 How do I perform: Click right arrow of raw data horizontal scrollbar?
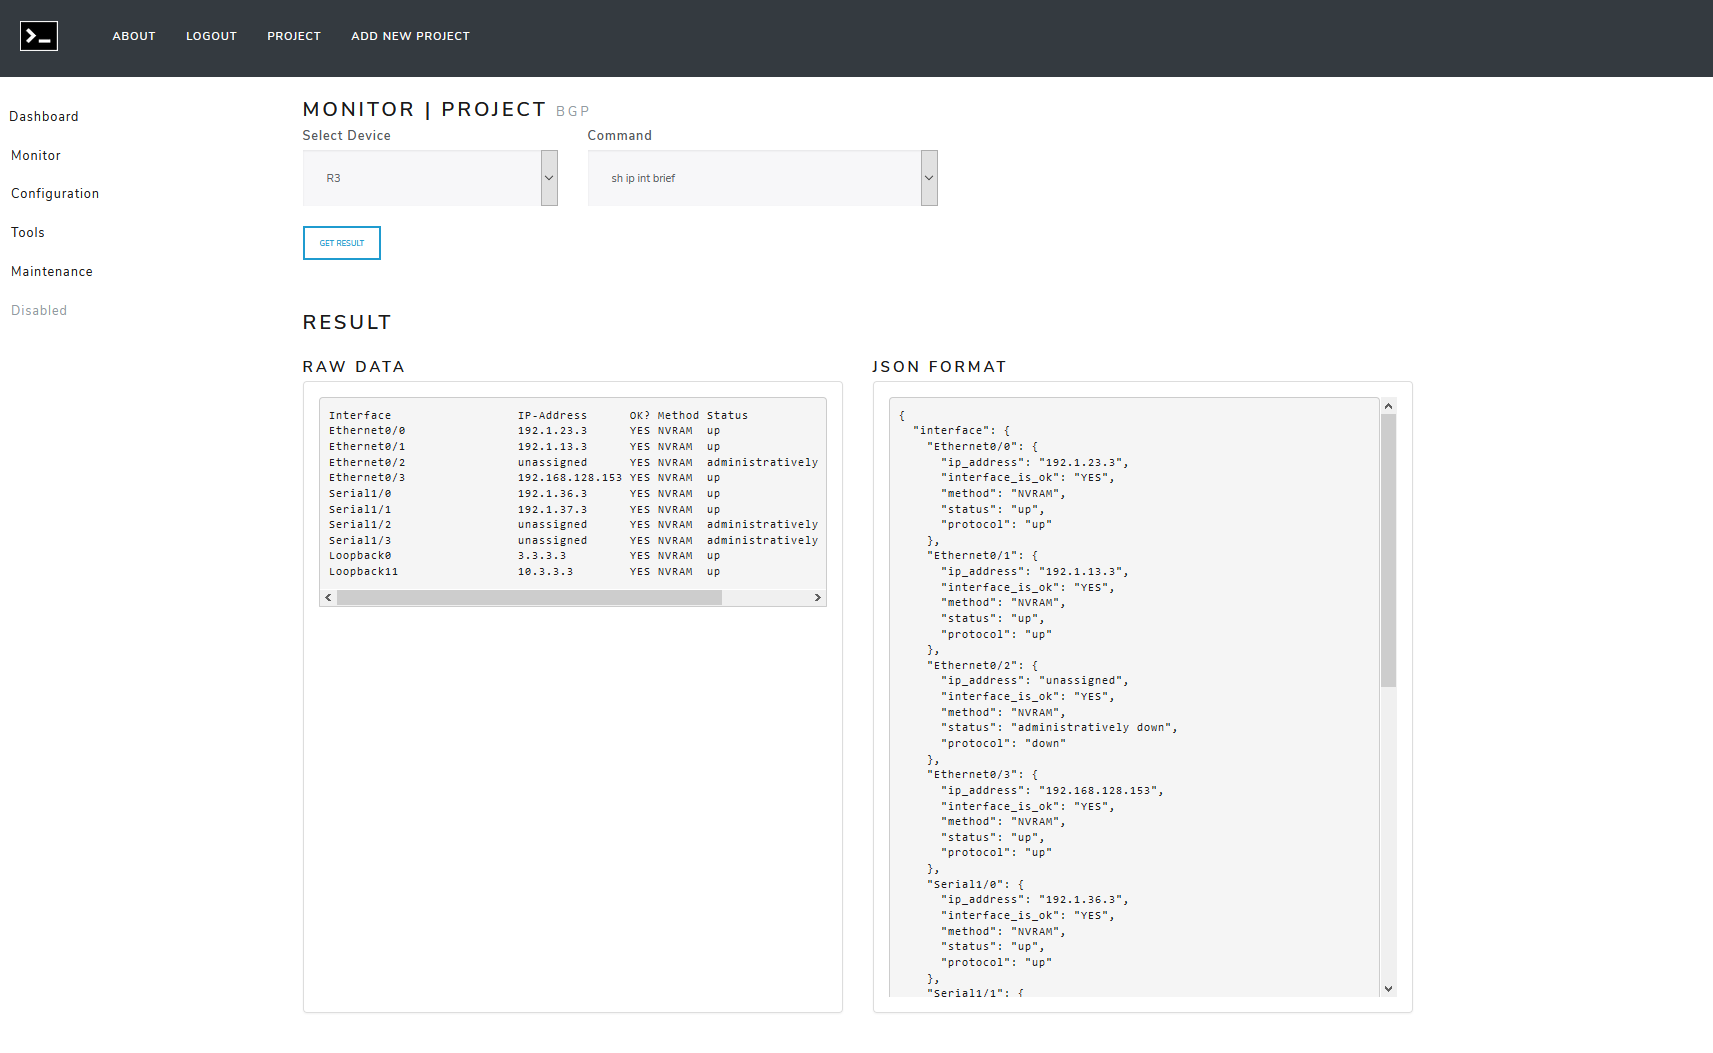[818, 598]
